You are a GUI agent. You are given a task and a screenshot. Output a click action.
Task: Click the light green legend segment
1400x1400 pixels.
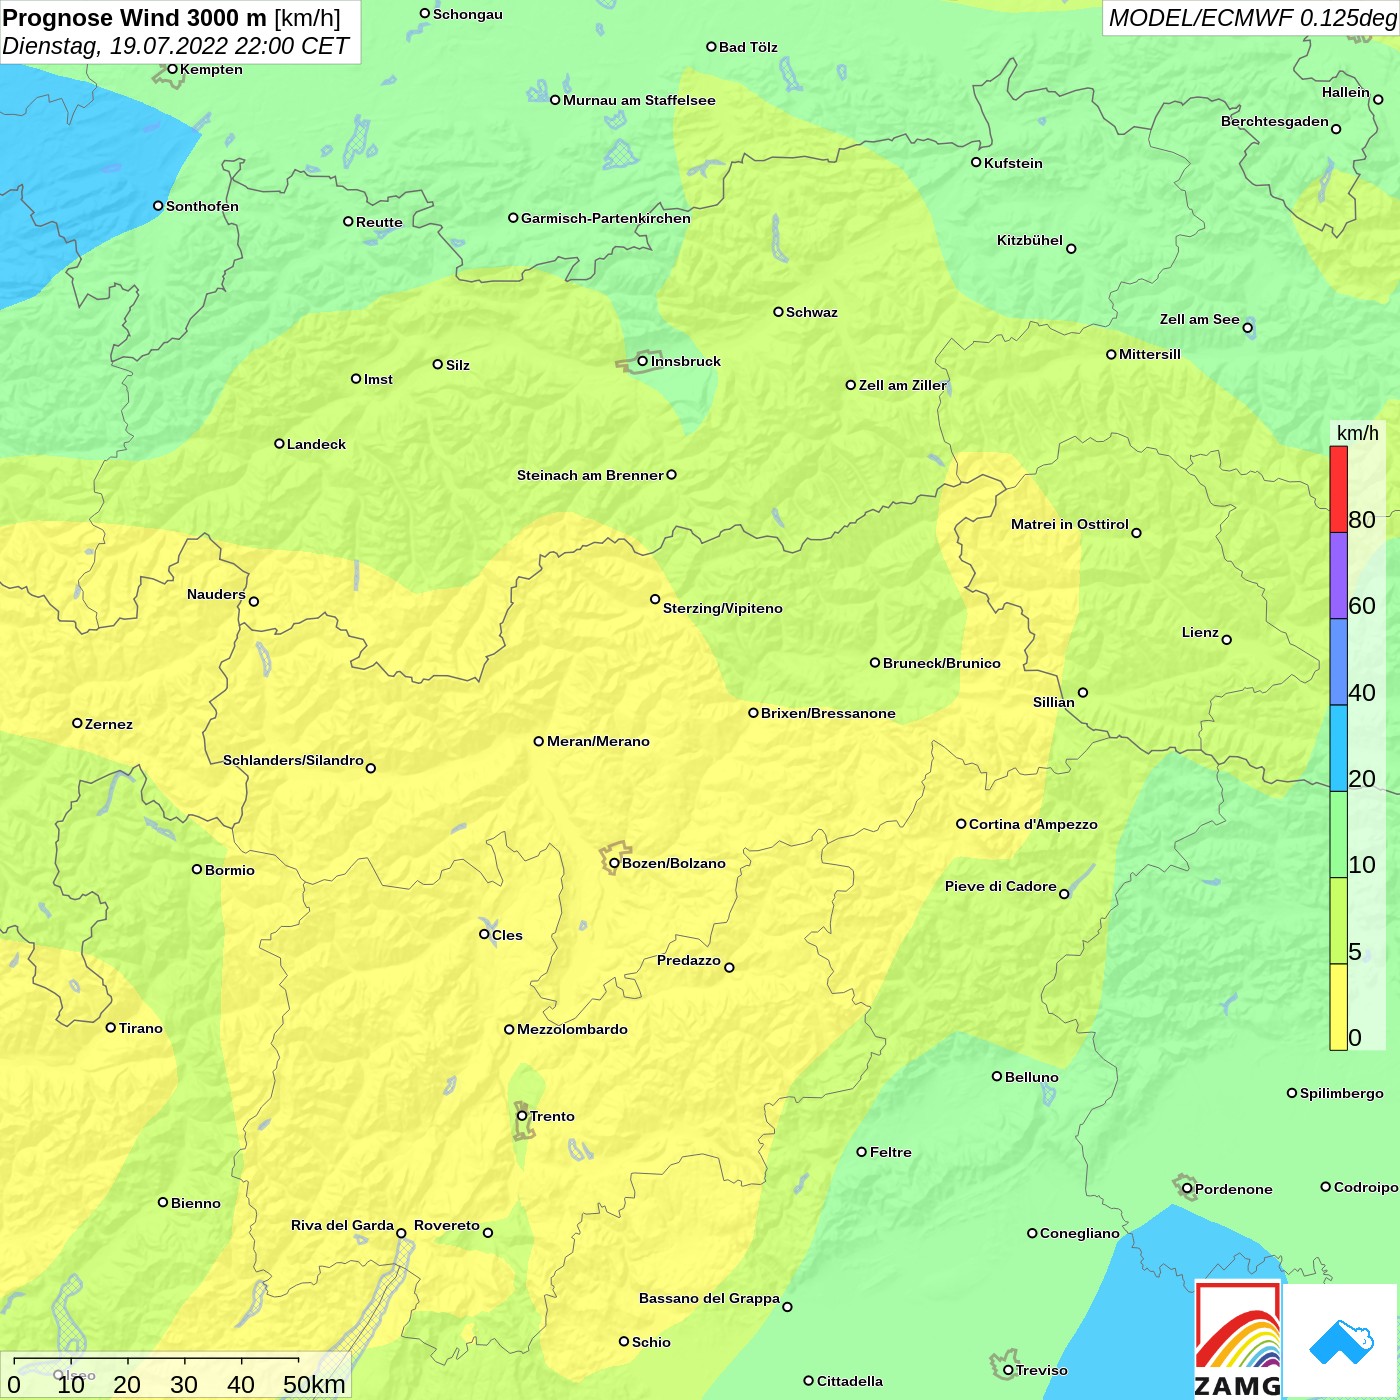tap(1338, 834)
